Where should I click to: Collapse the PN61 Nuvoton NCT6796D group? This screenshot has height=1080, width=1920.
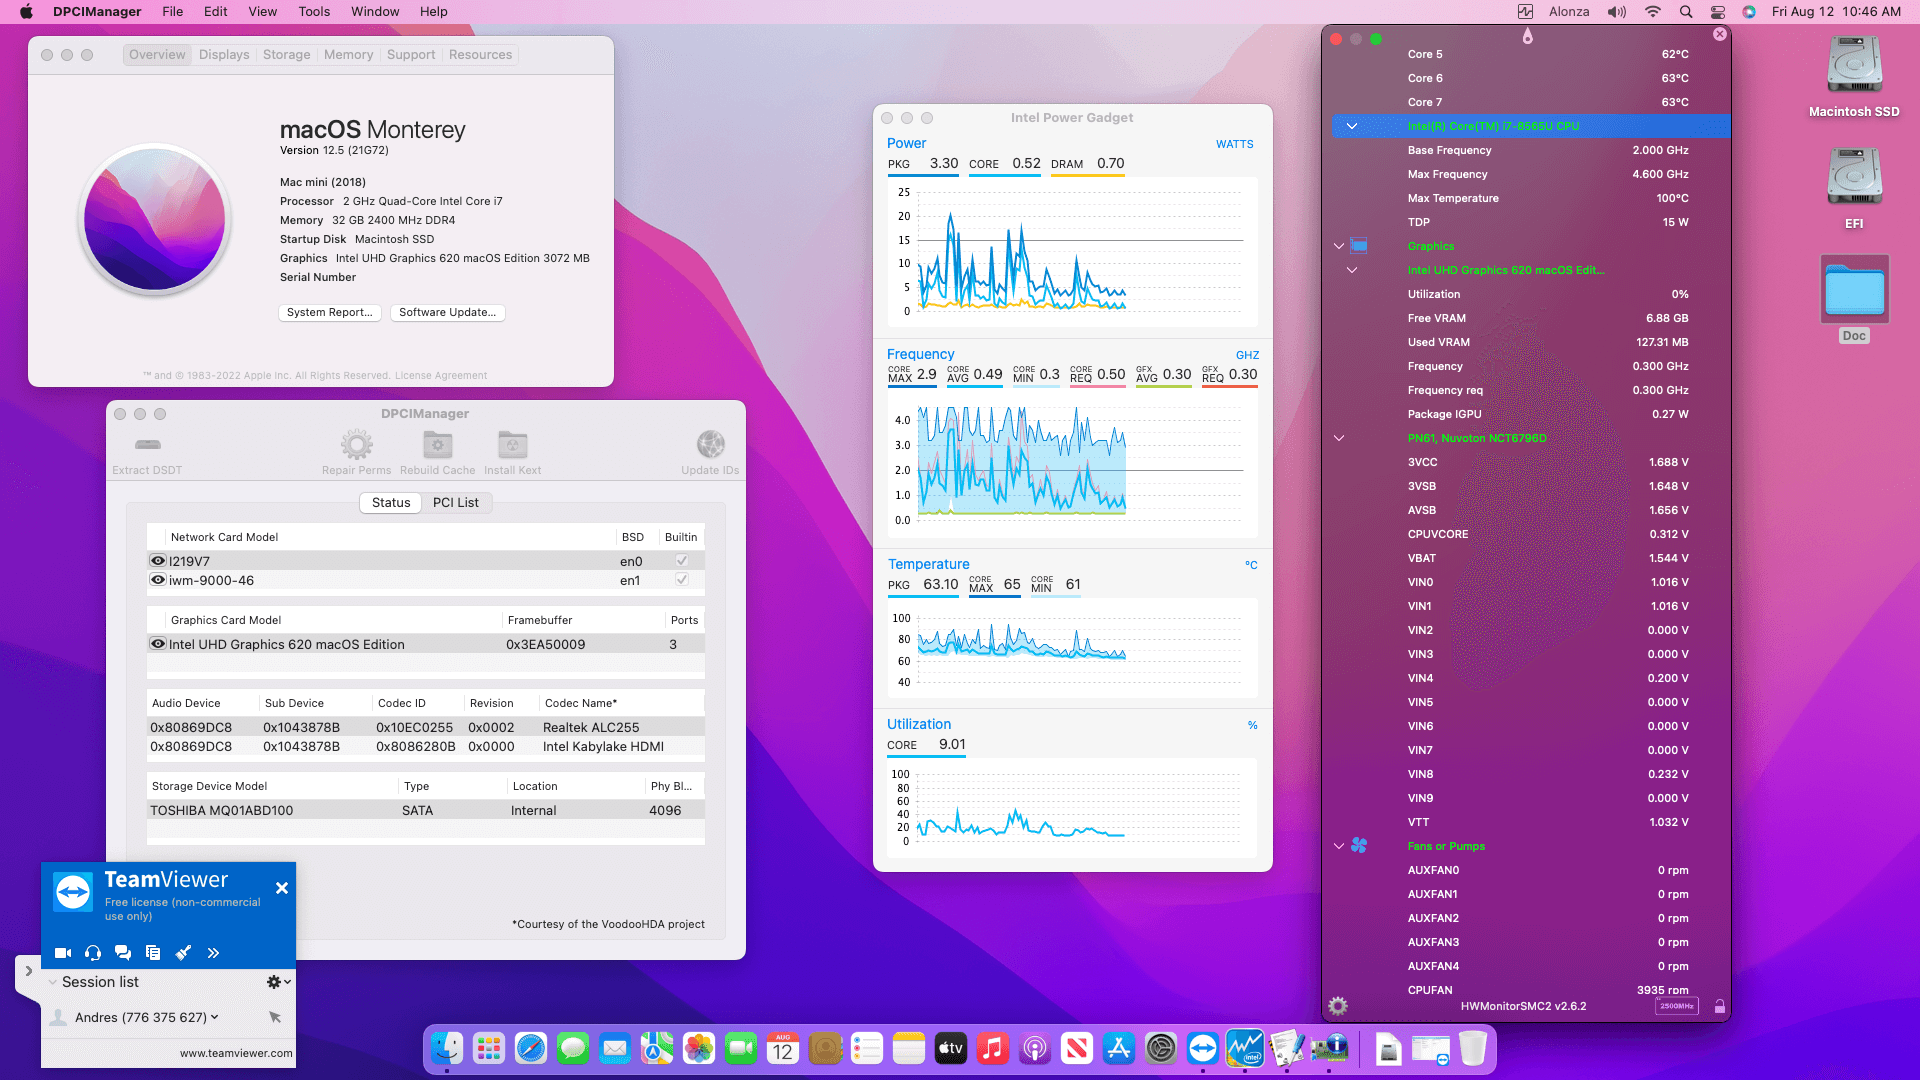(1339, 438)
